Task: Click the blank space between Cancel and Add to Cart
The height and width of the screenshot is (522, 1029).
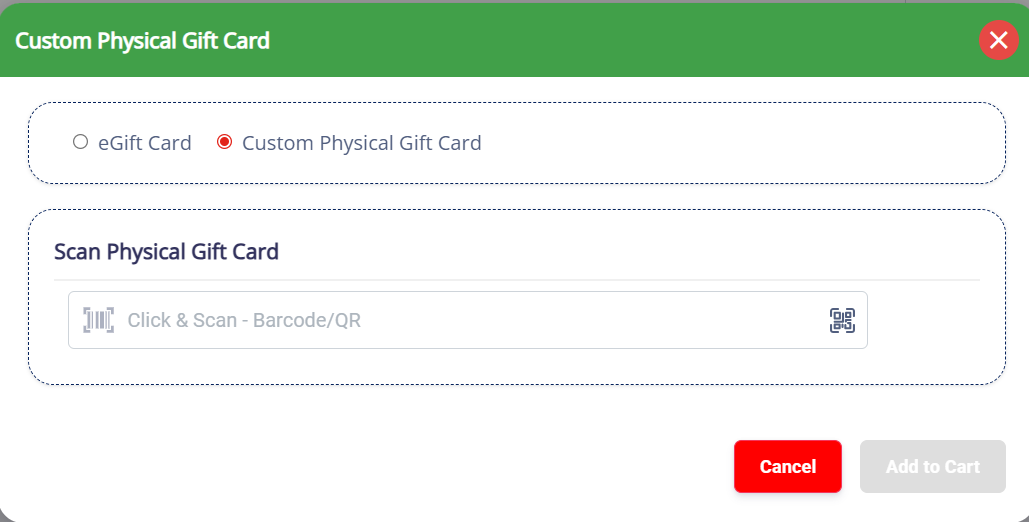Action: point(851,467)
